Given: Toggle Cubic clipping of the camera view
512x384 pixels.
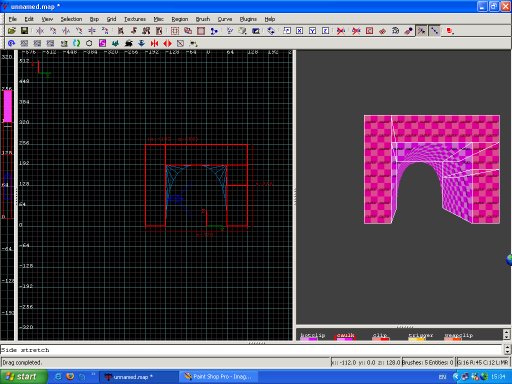Looking at the screenshot, I should coord(256,31).
